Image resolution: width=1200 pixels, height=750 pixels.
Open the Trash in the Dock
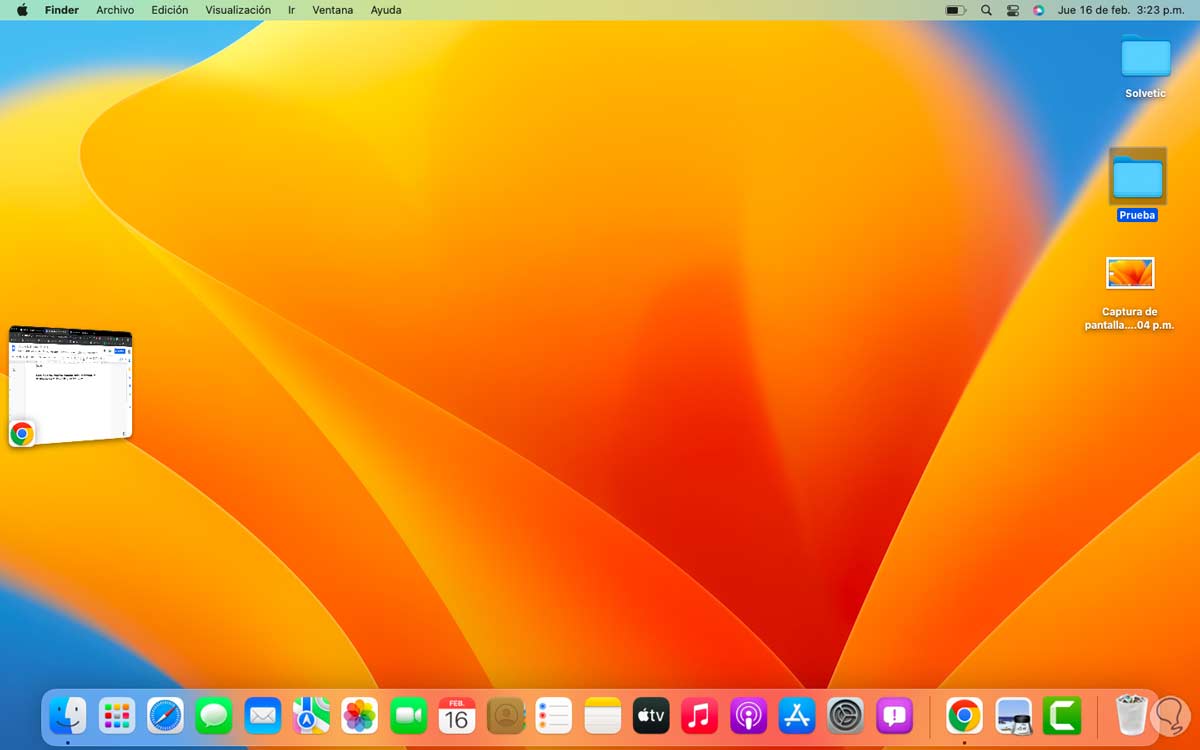click(x=1131, y=716)
